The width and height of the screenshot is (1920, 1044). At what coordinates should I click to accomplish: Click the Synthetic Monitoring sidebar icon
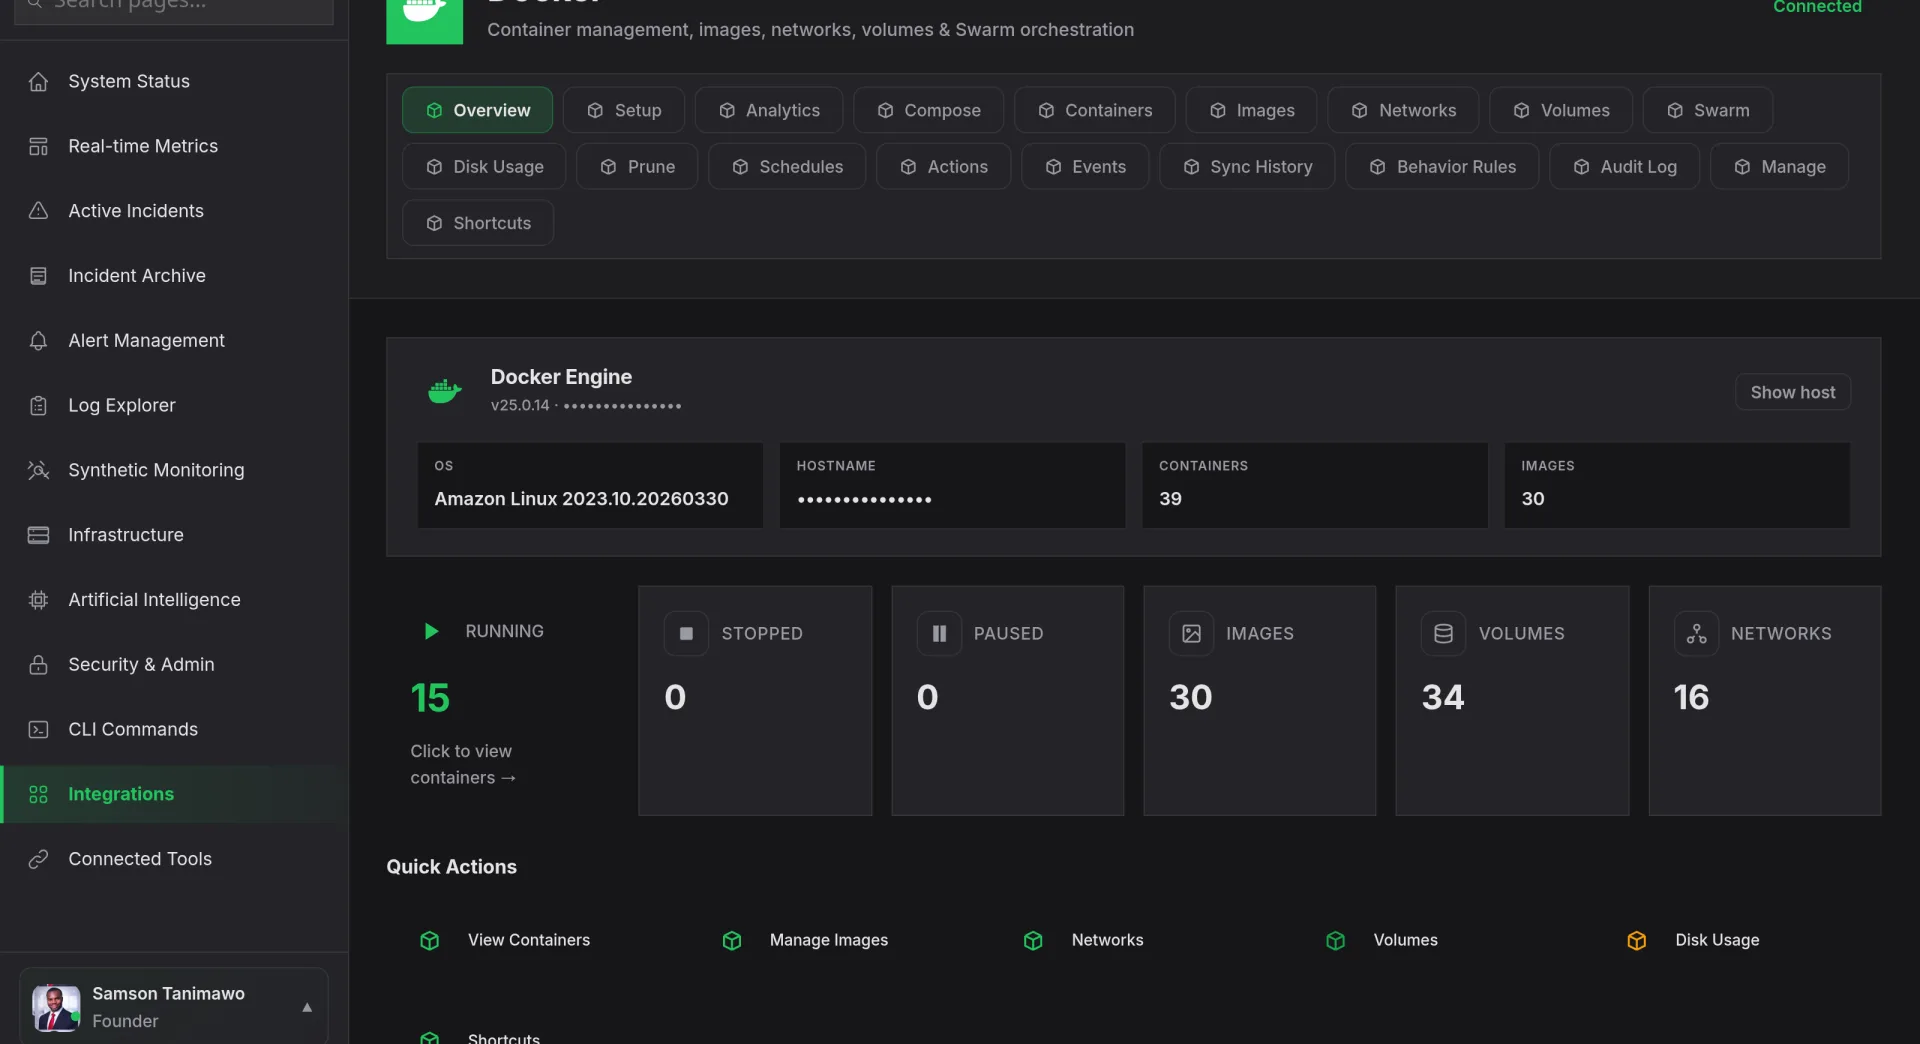point(38,470)
